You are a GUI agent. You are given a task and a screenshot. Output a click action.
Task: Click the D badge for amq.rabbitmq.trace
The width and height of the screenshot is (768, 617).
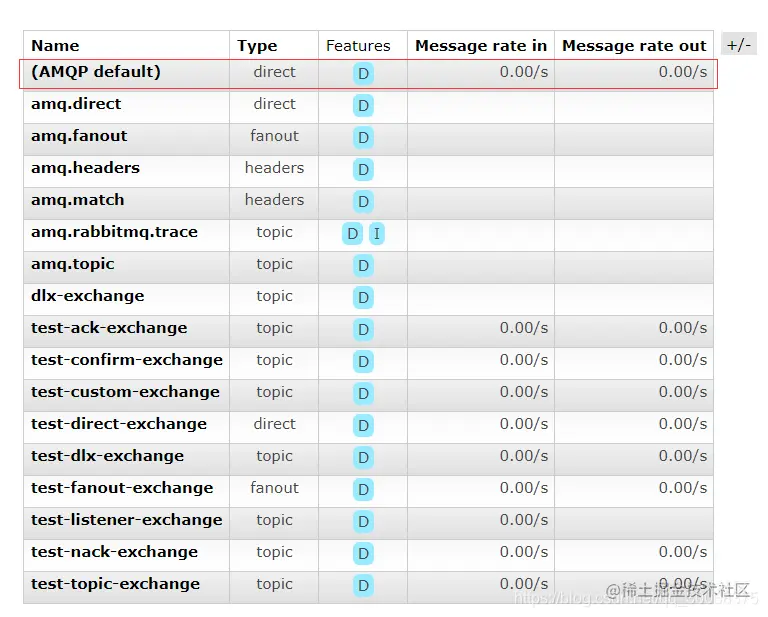(x=352, y=234)
